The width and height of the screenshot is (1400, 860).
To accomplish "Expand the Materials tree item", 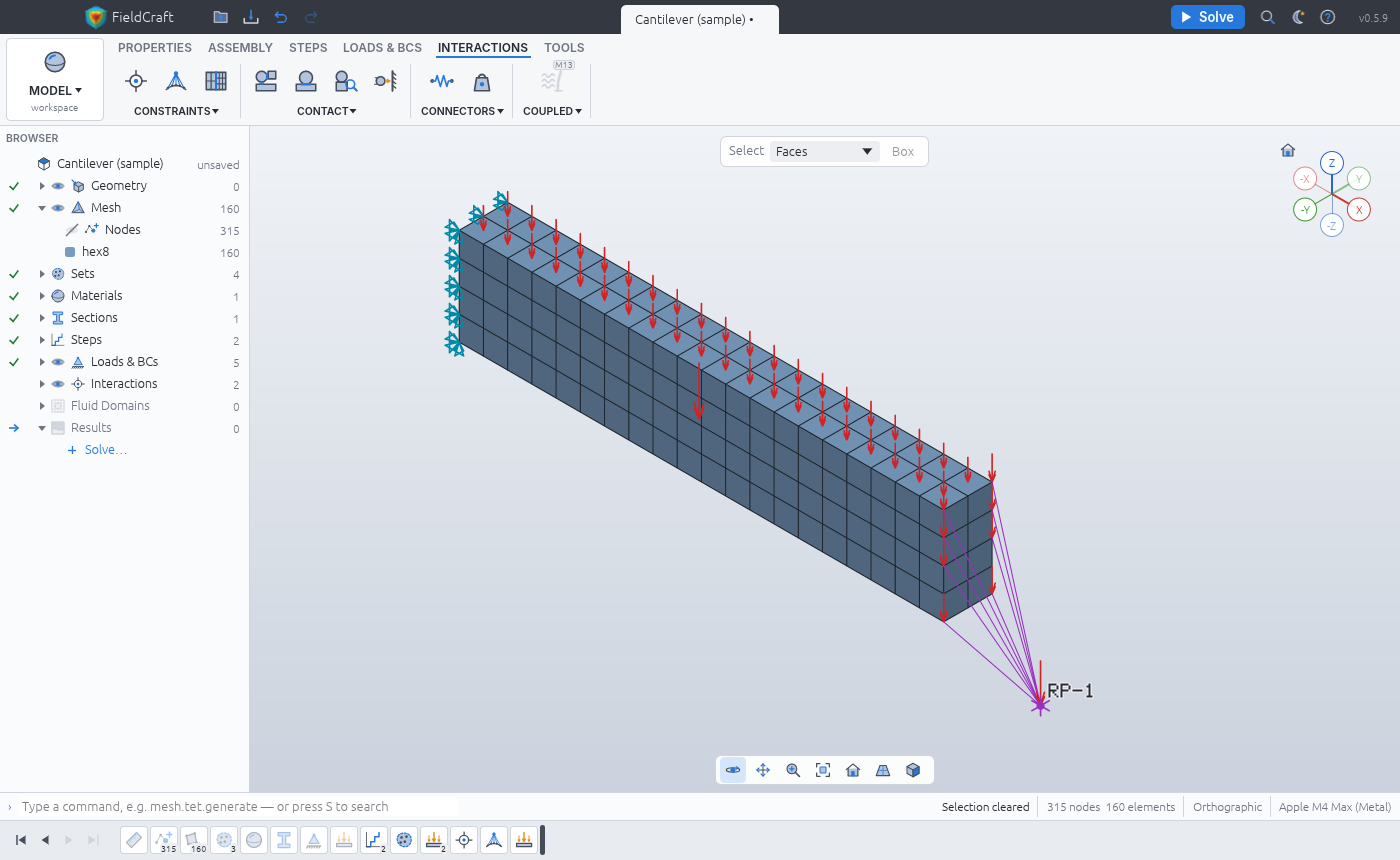I will click(42, 296).
